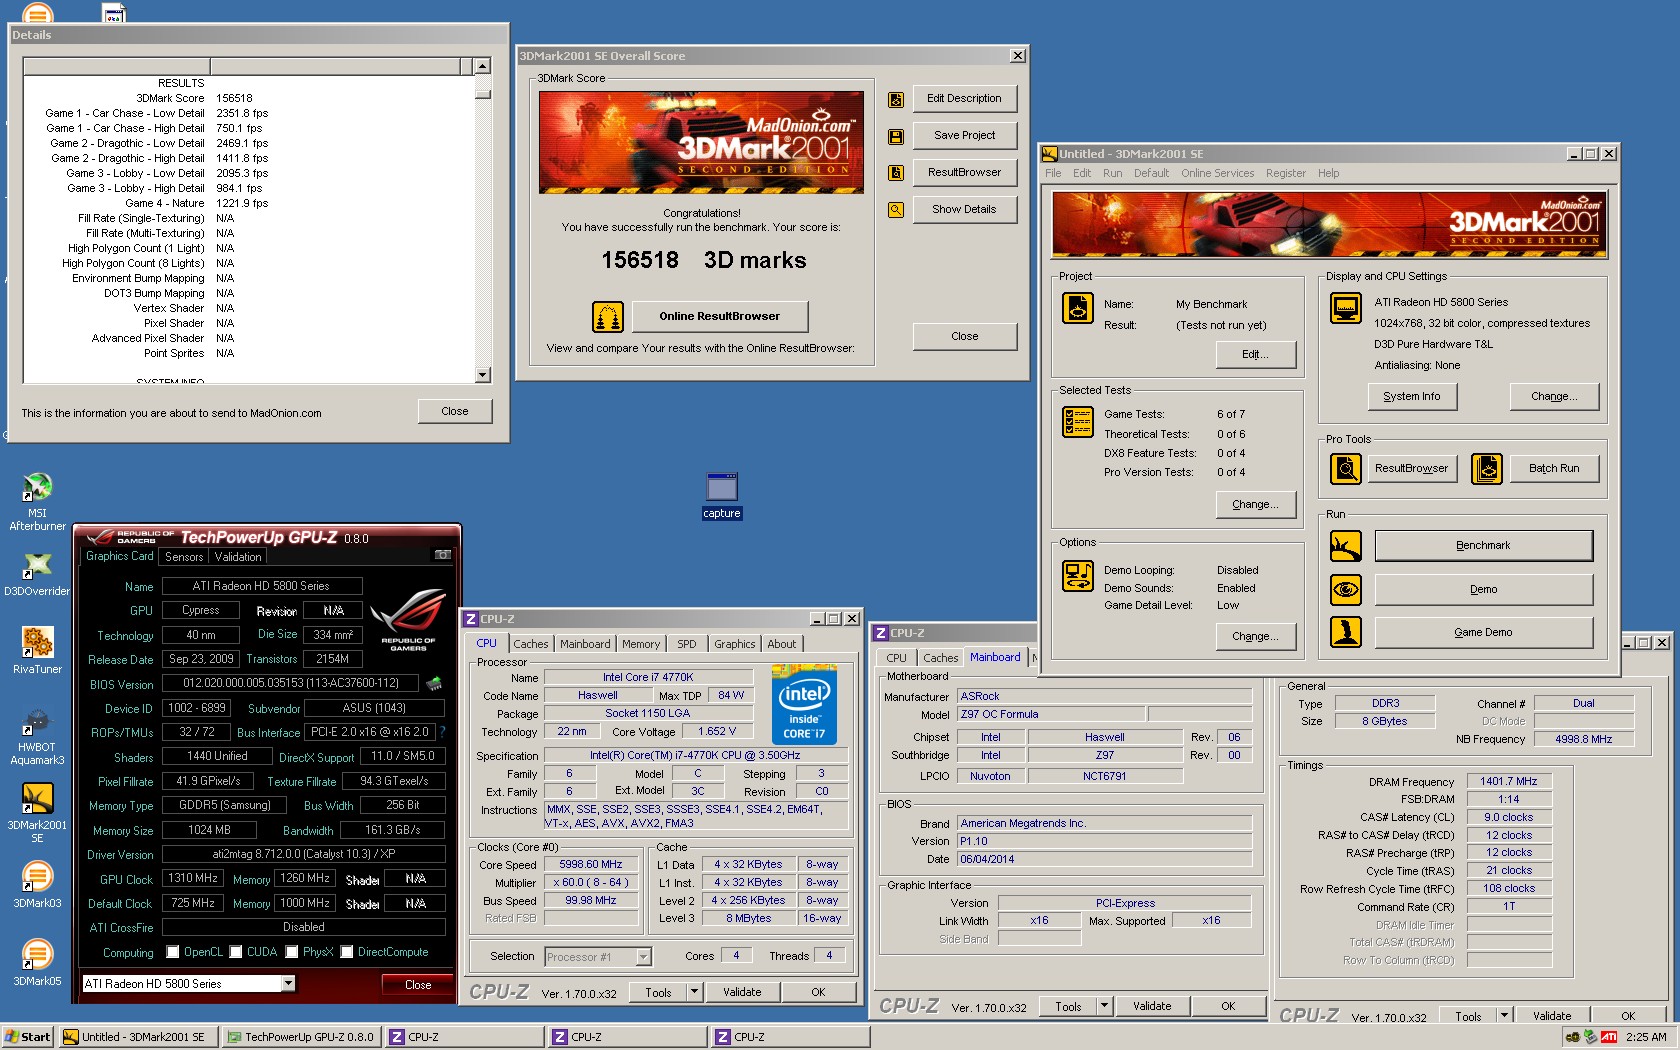Click the Online ResultBrowser icon

[x=607, y=317]
